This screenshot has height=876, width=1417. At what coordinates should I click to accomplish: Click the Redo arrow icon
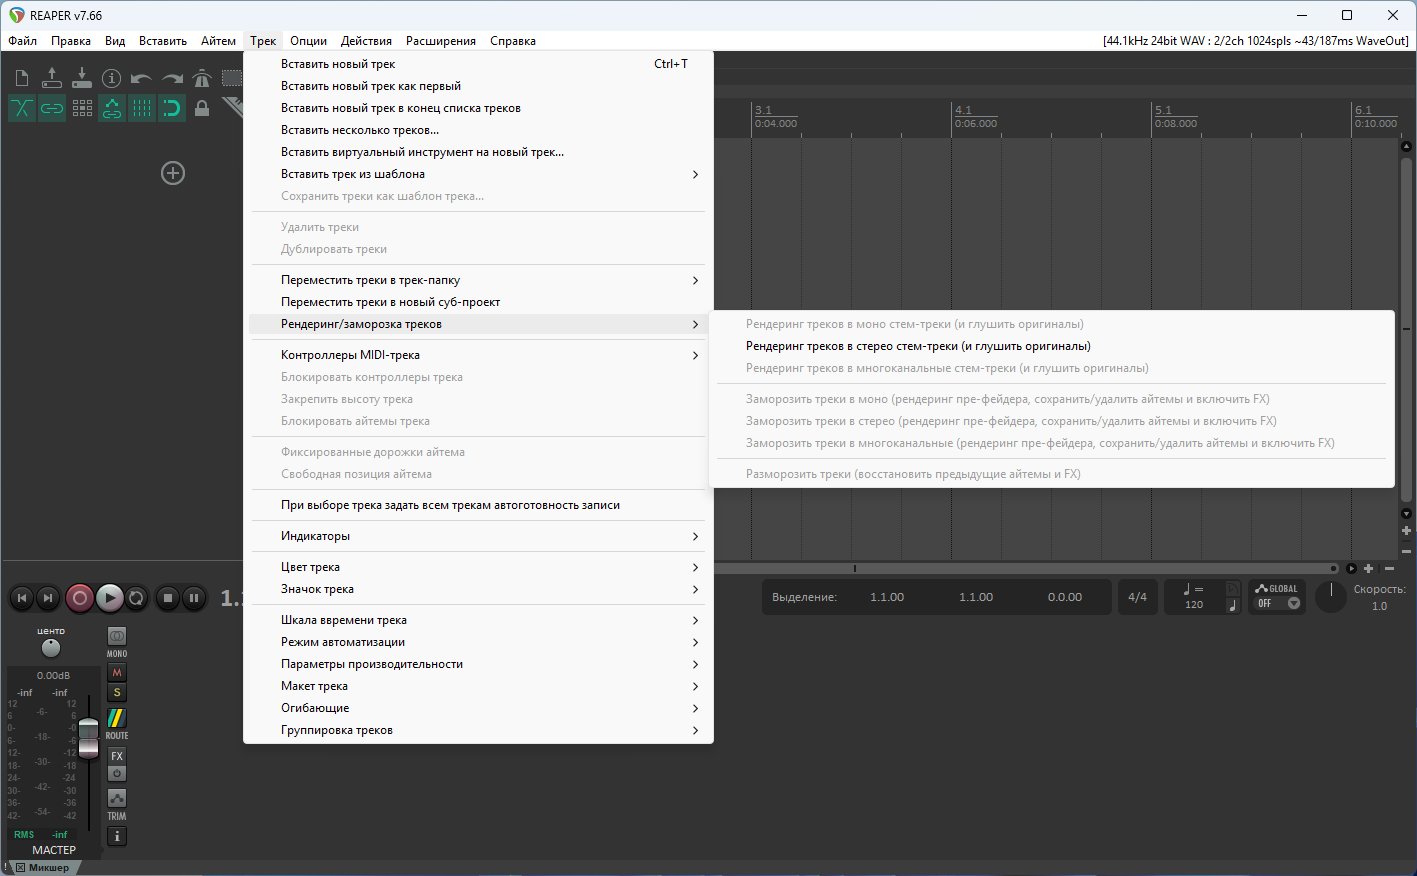(x=172, y=78)
